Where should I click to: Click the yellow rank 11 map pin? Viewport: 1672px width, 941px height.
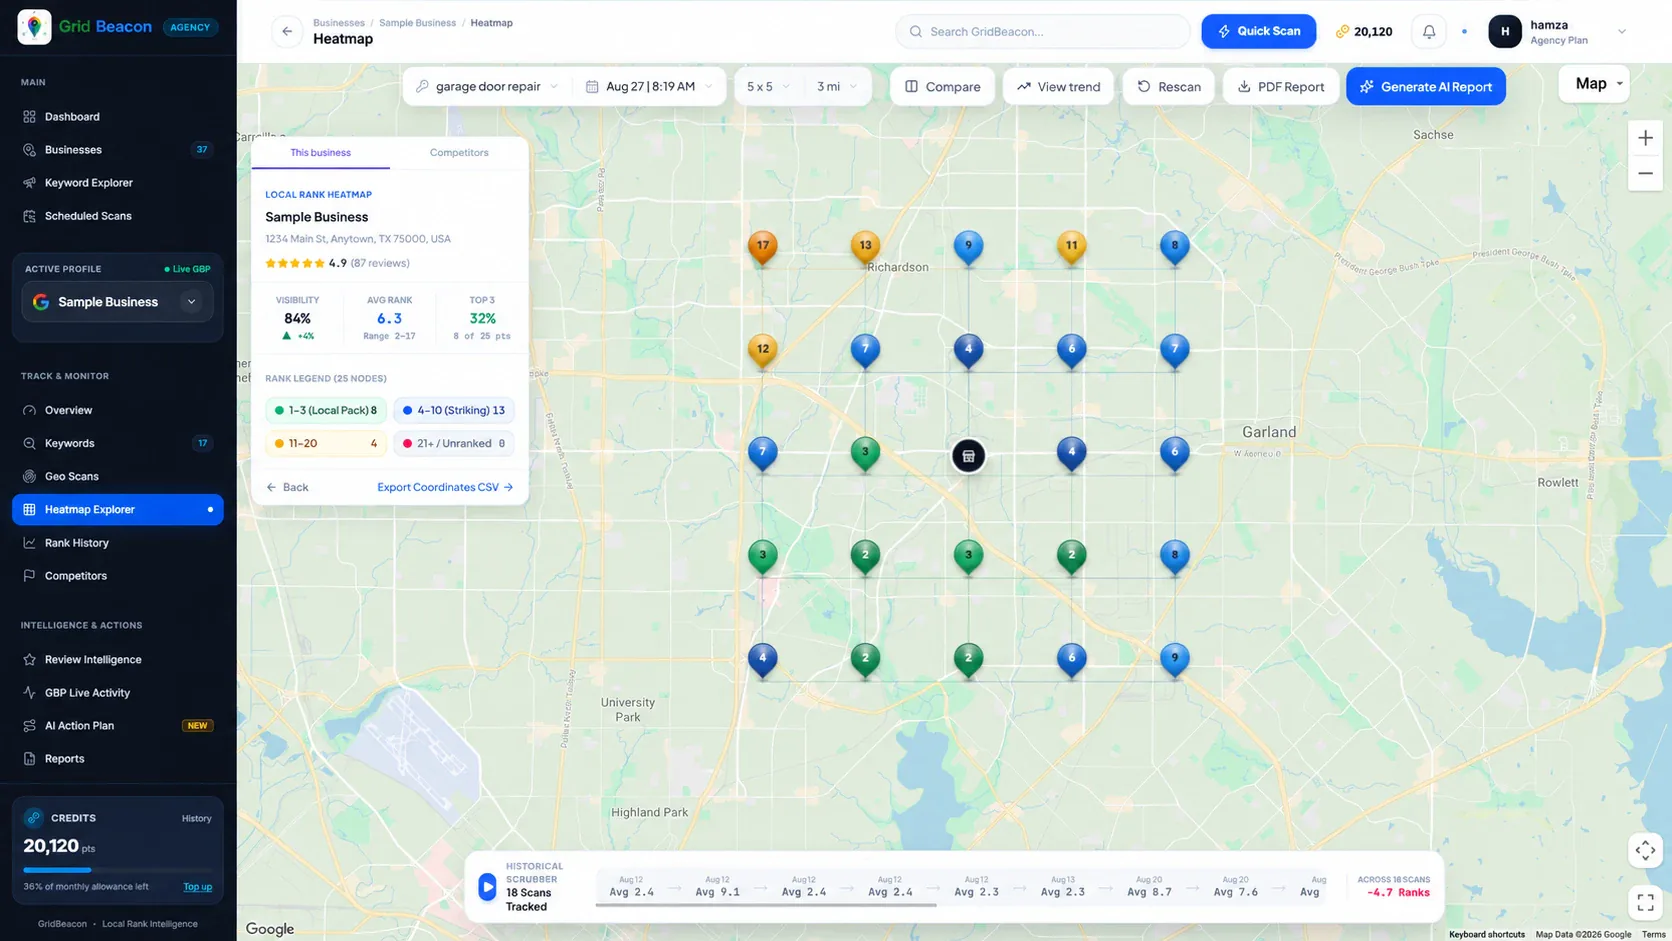[x=1071, y=247]
